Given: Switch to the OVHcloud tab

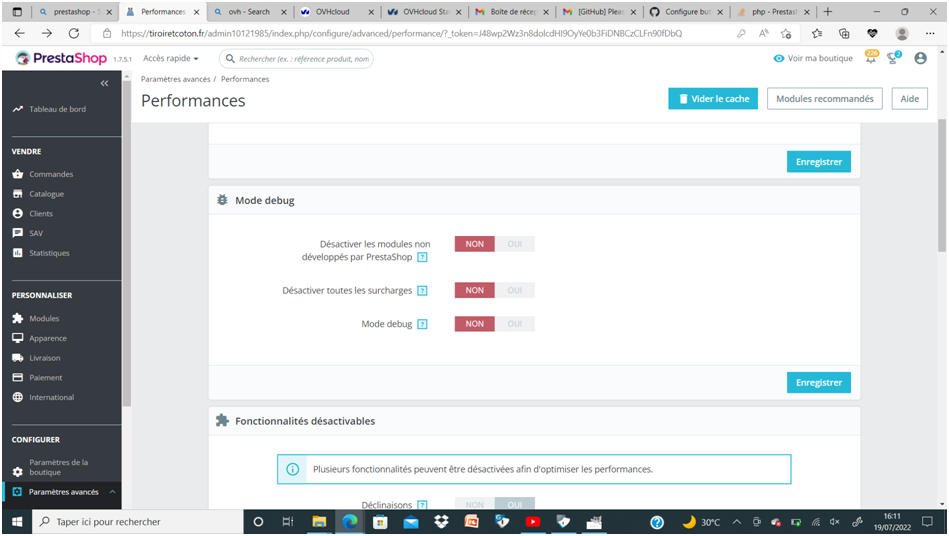Looking at the screenshot, I should (x=338, y=11).
